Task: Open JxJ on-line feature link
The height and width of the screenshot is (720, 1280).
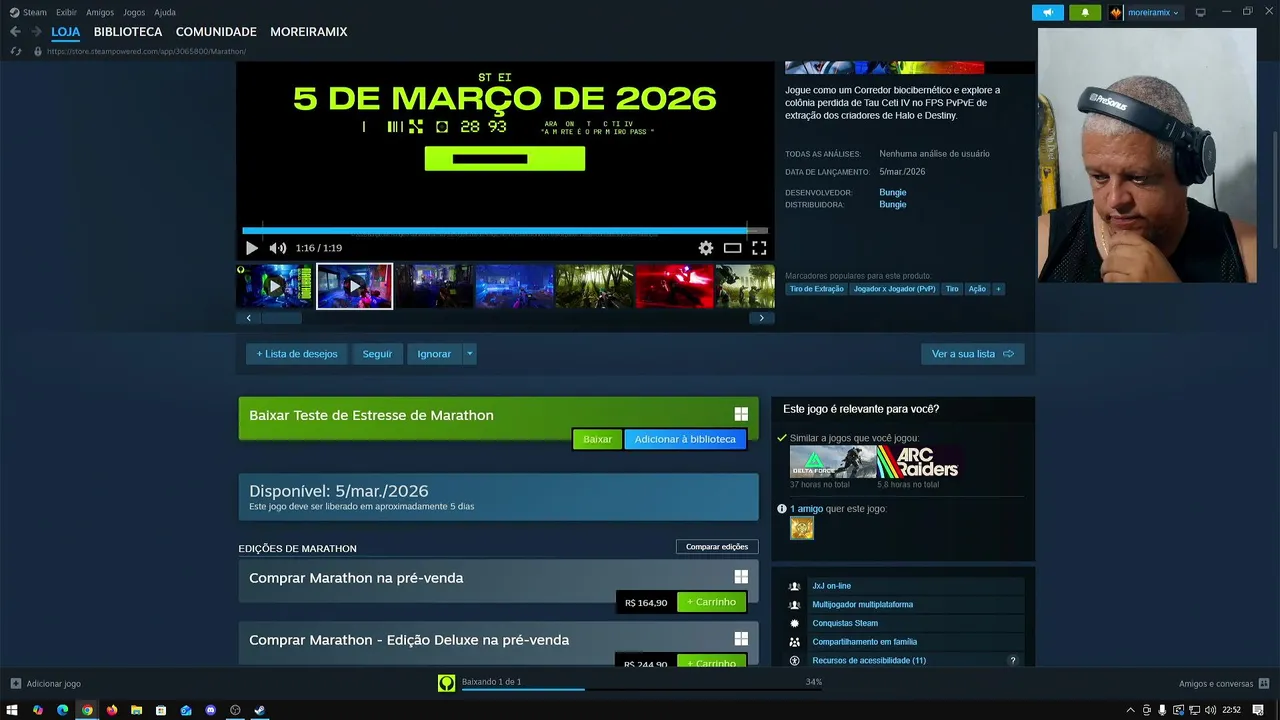Action: (x=831, y=586)
